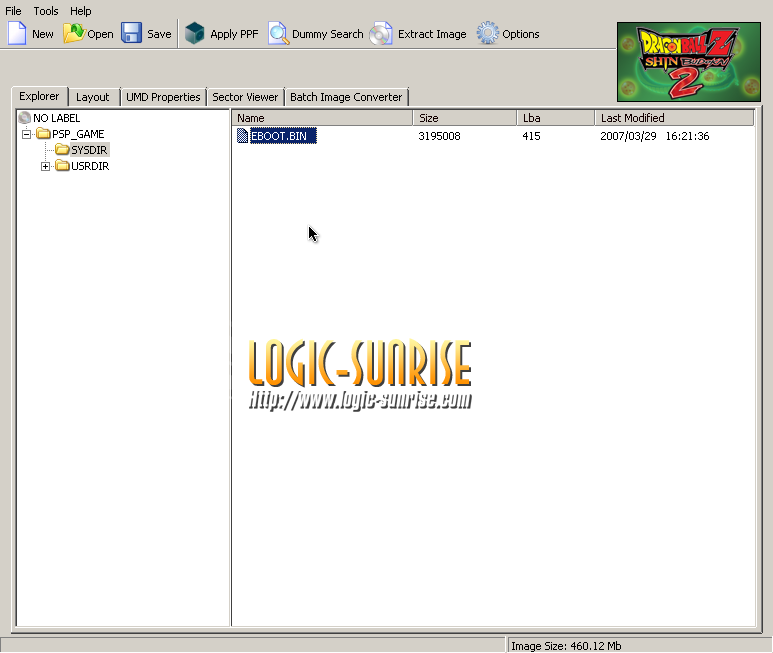
Task: Click the Save floppy disk icon
Action: (x=131, y=34)
